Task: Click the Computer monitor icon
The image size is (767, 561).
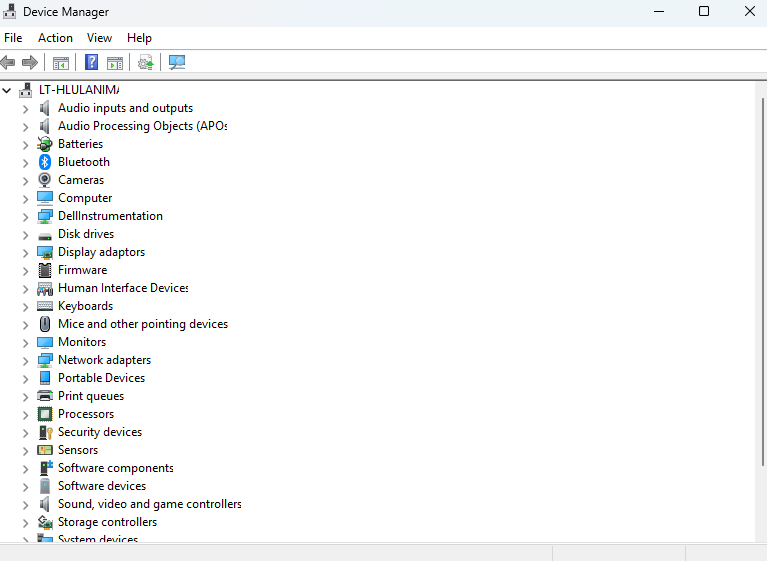Action: [45, 198]
